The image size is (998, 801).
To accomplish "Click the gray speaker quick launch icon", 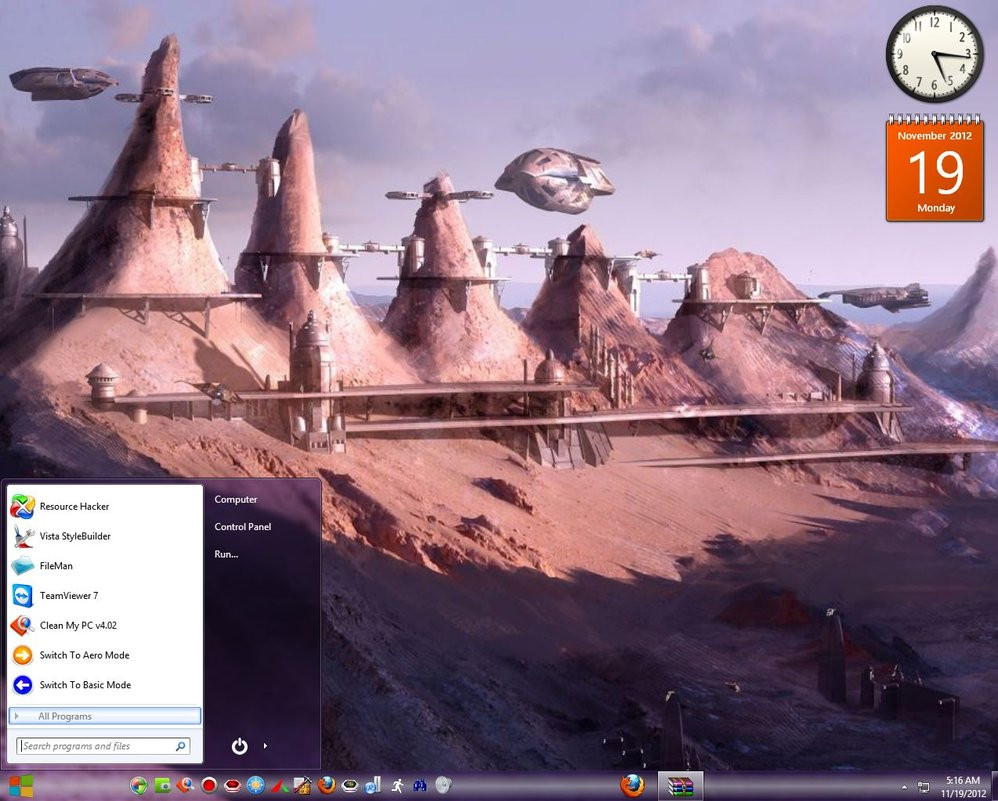I will [x=443, y=786].
